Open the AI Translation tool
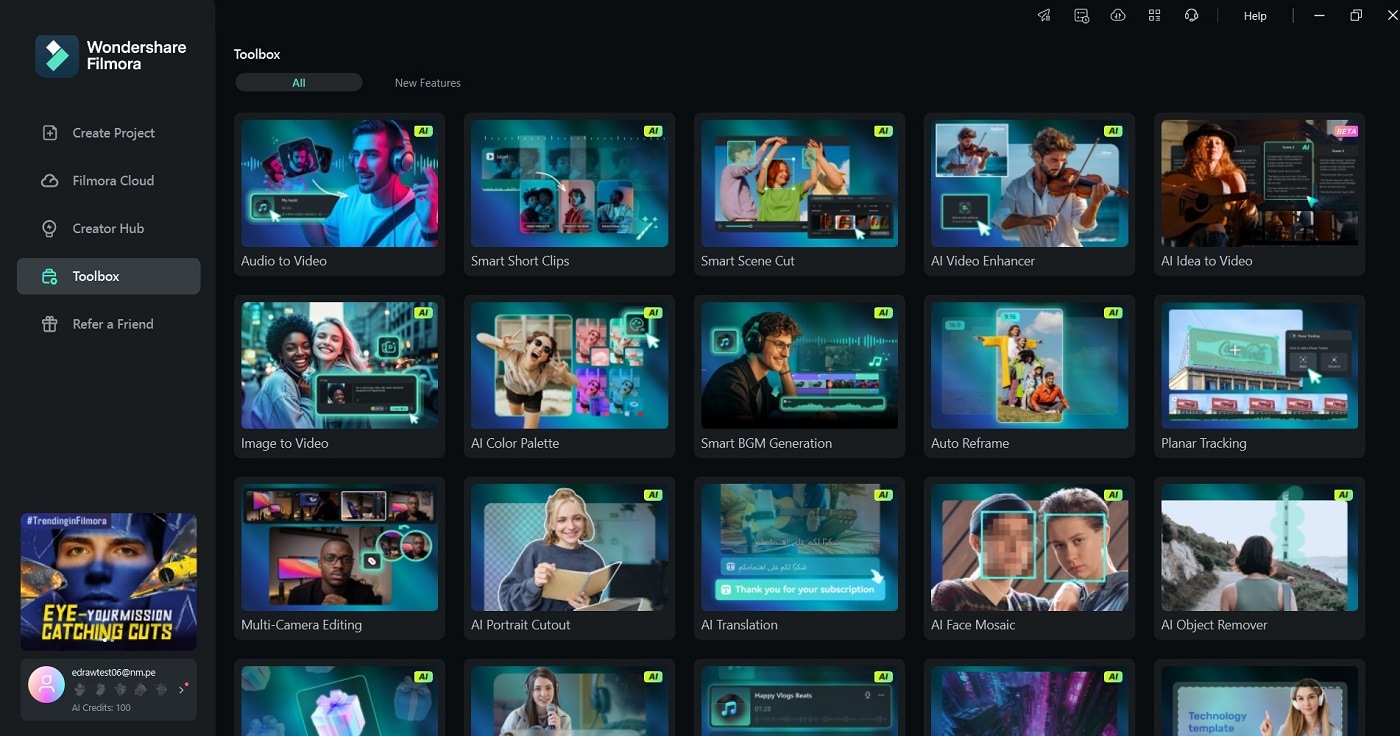Viewport: 1400px width, 736px height. tap(799, 559)
